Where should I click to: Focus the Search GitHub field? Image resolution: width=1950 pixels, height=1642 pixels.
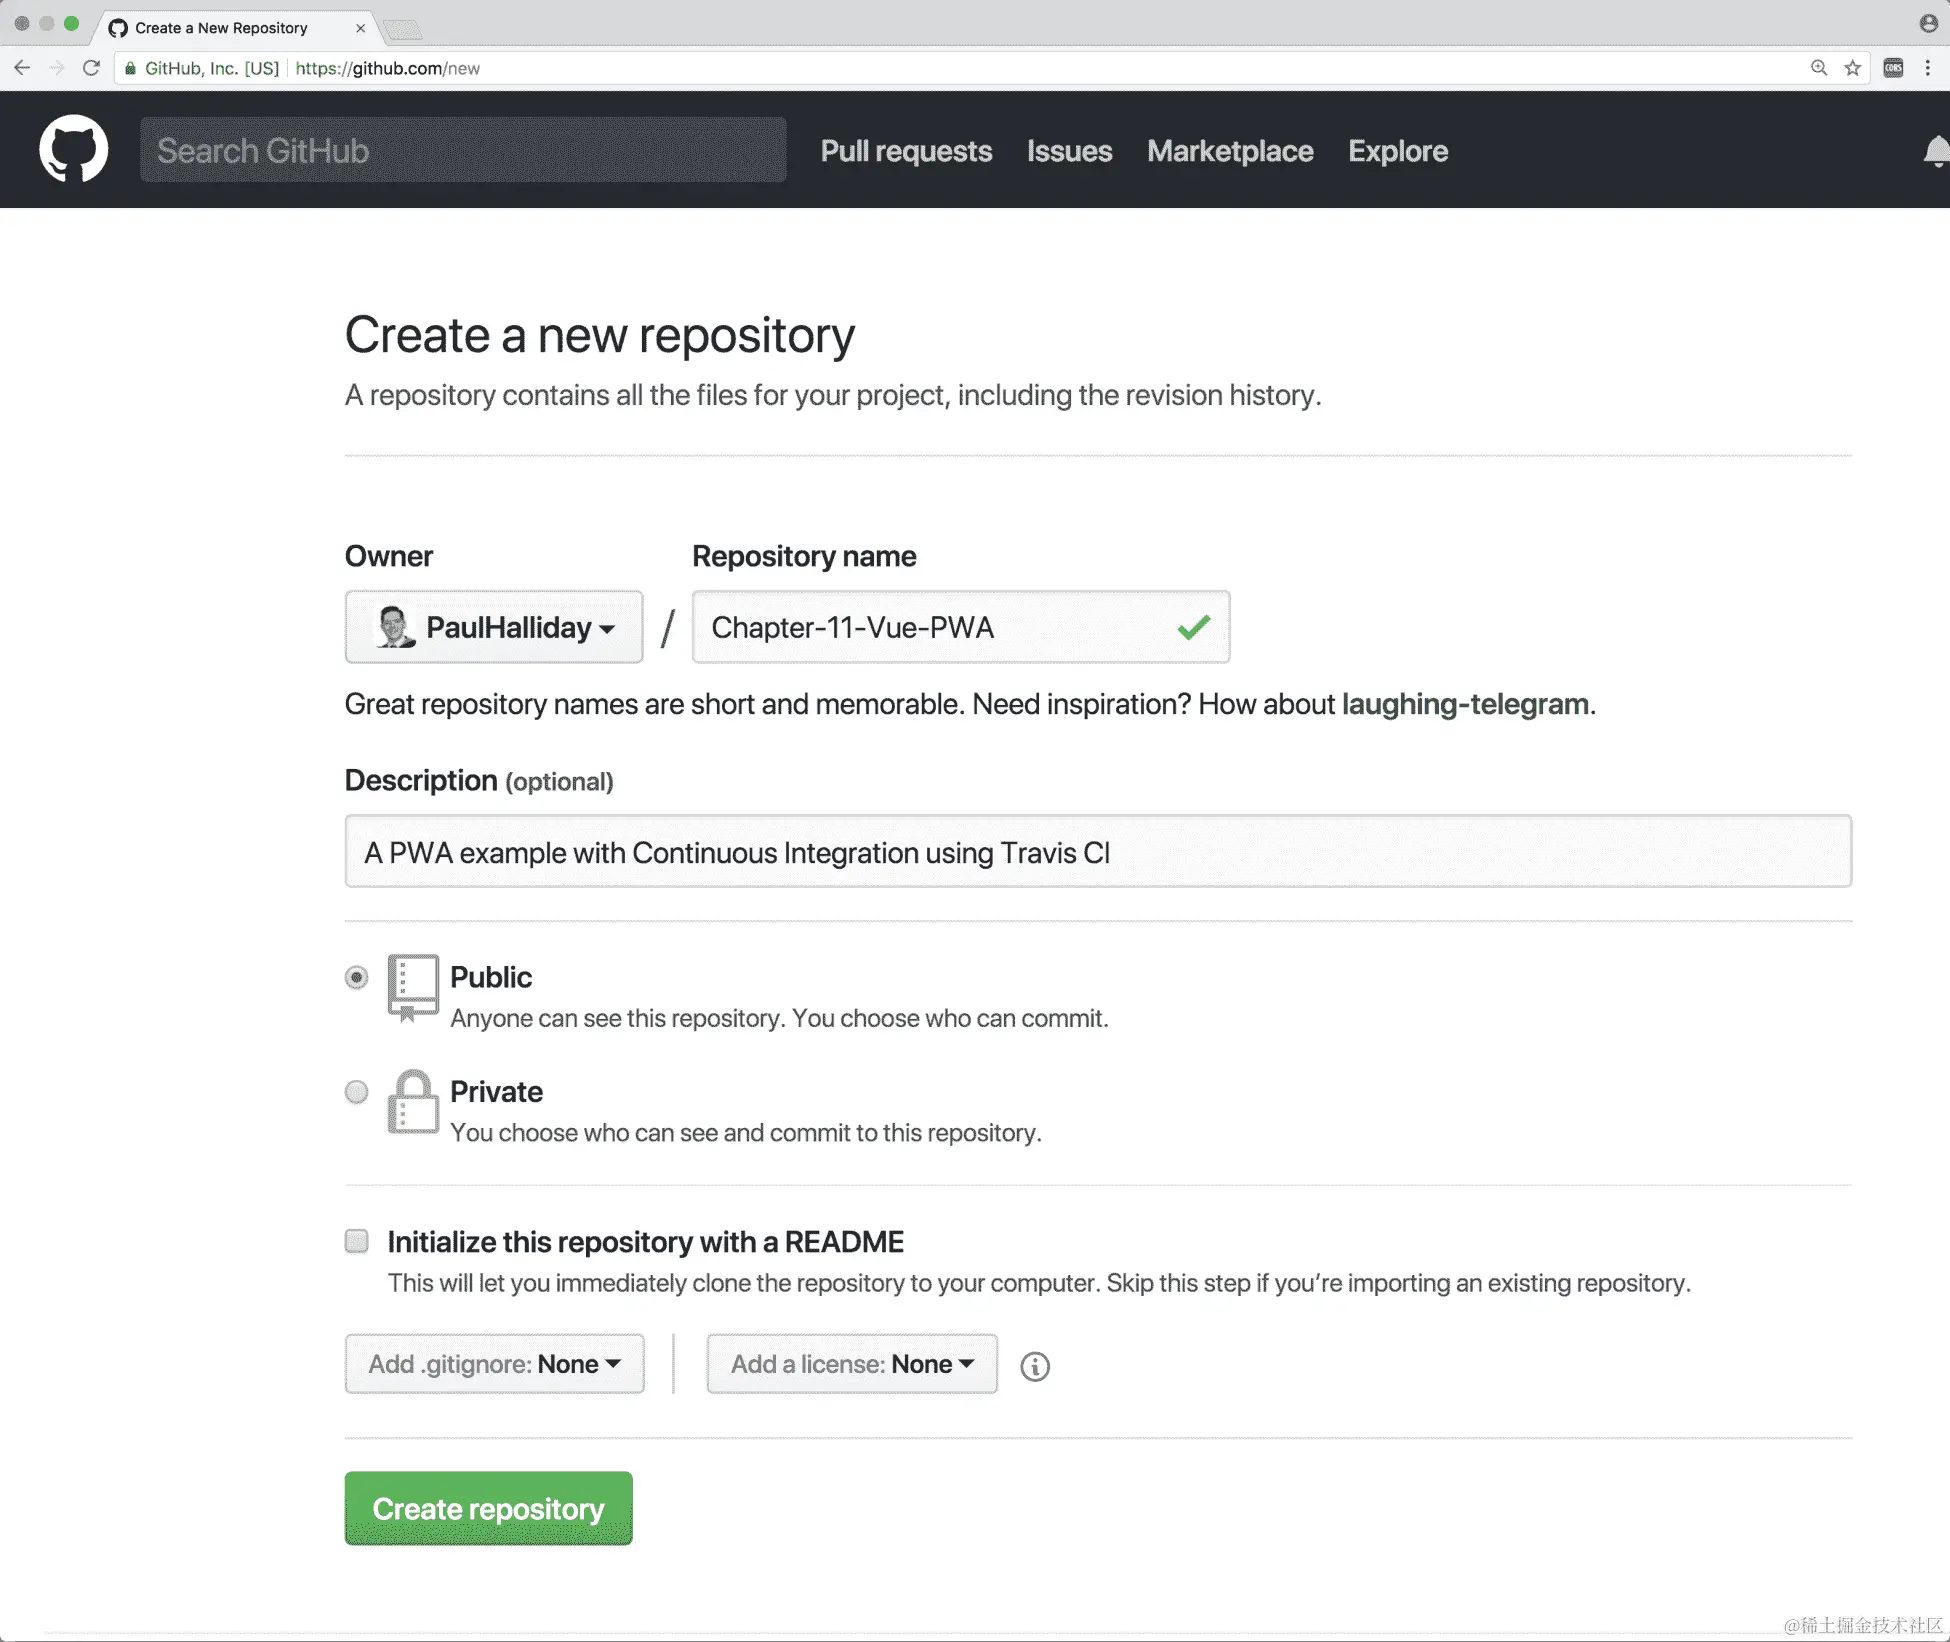(463, 150)
